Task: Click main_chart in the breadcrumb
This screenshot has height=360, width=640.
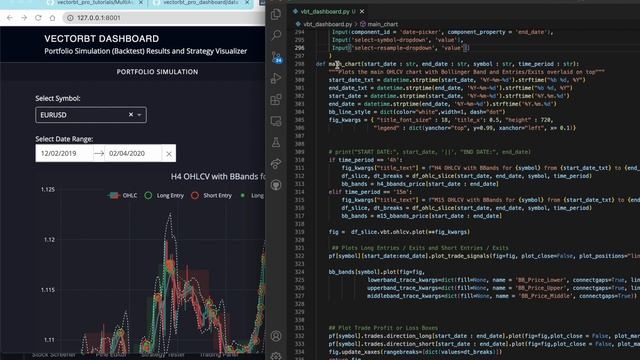Action: [x=382, y=24]
